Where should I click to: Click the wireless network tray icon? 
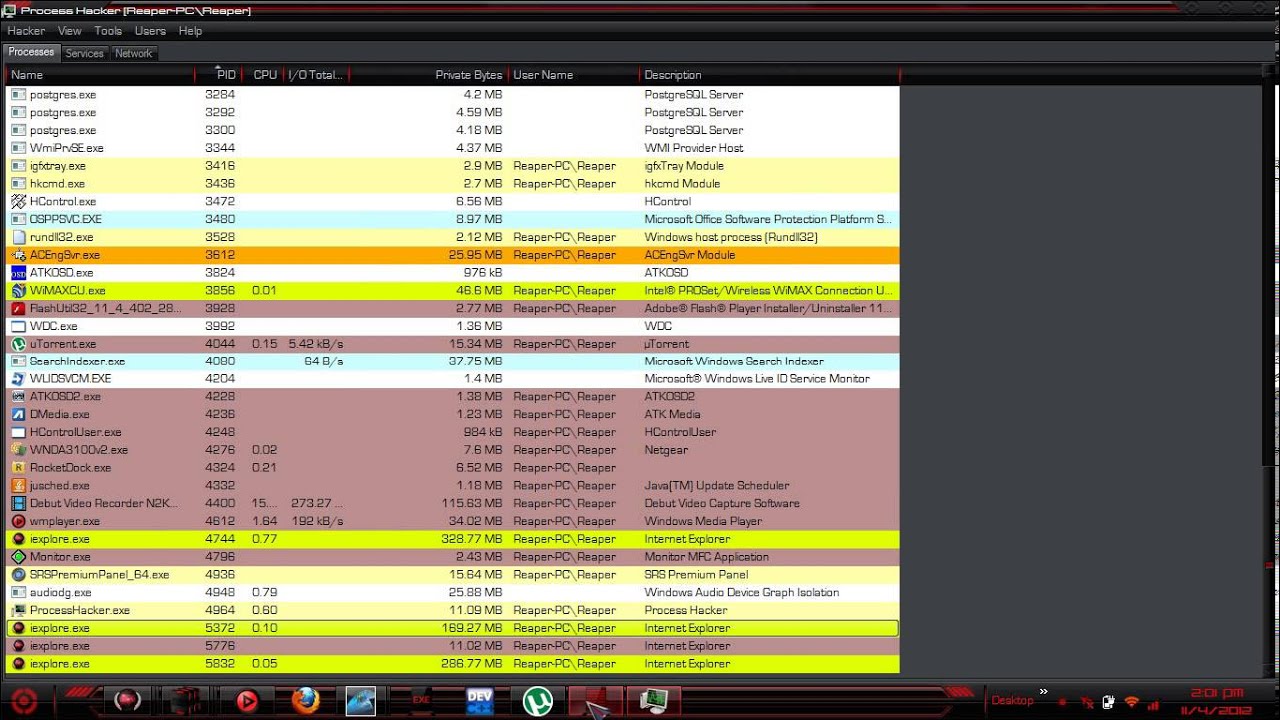pyautogui.click(x=1132, y=702)
